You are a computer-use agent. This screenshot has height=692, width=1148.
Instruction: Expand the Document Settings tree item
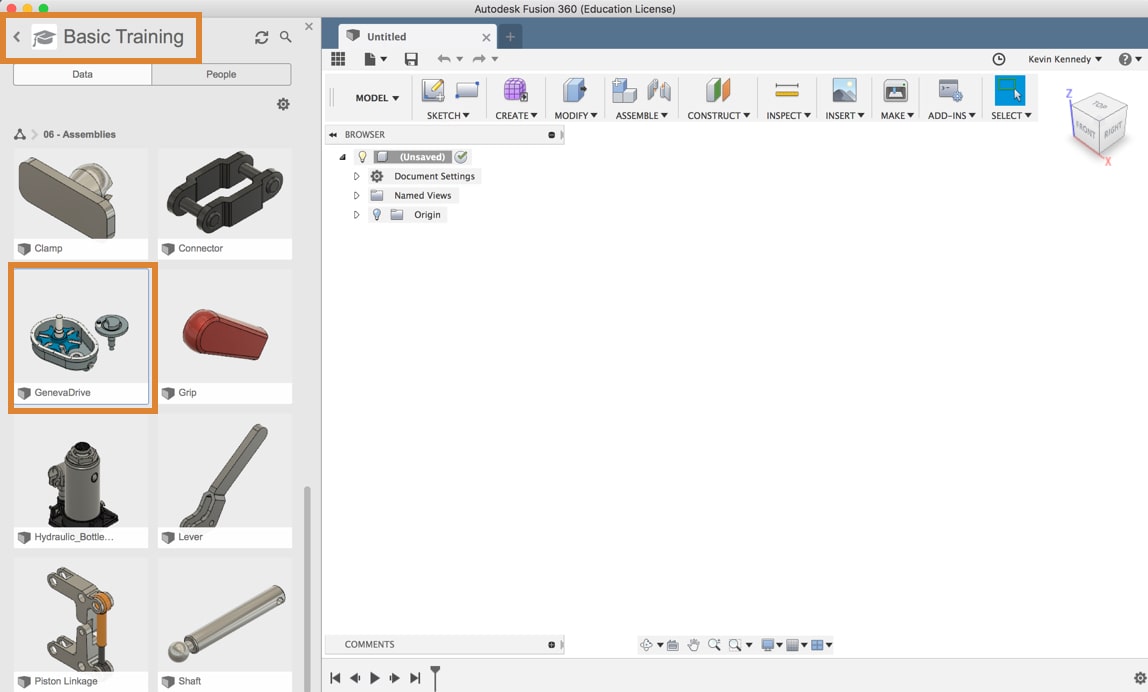point(357,176)
